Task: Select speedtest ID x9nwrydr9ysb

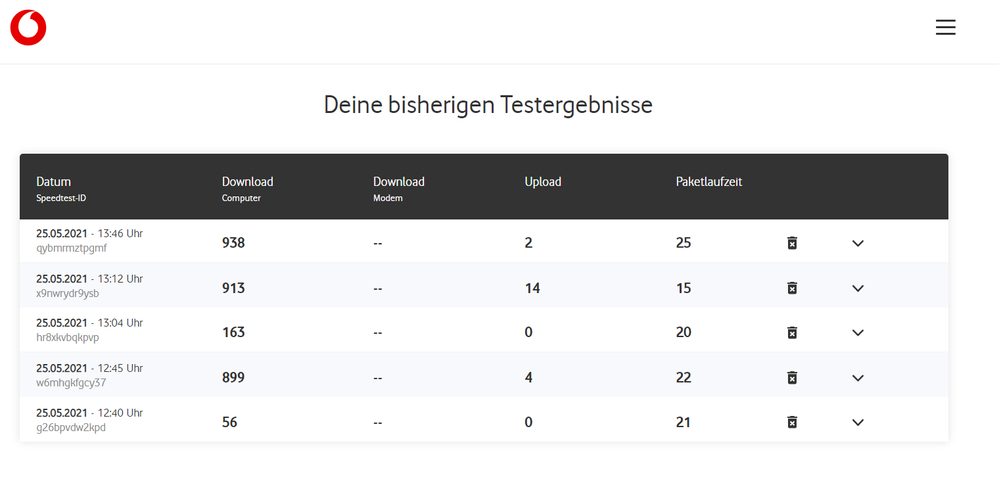Action: point(67,294)
